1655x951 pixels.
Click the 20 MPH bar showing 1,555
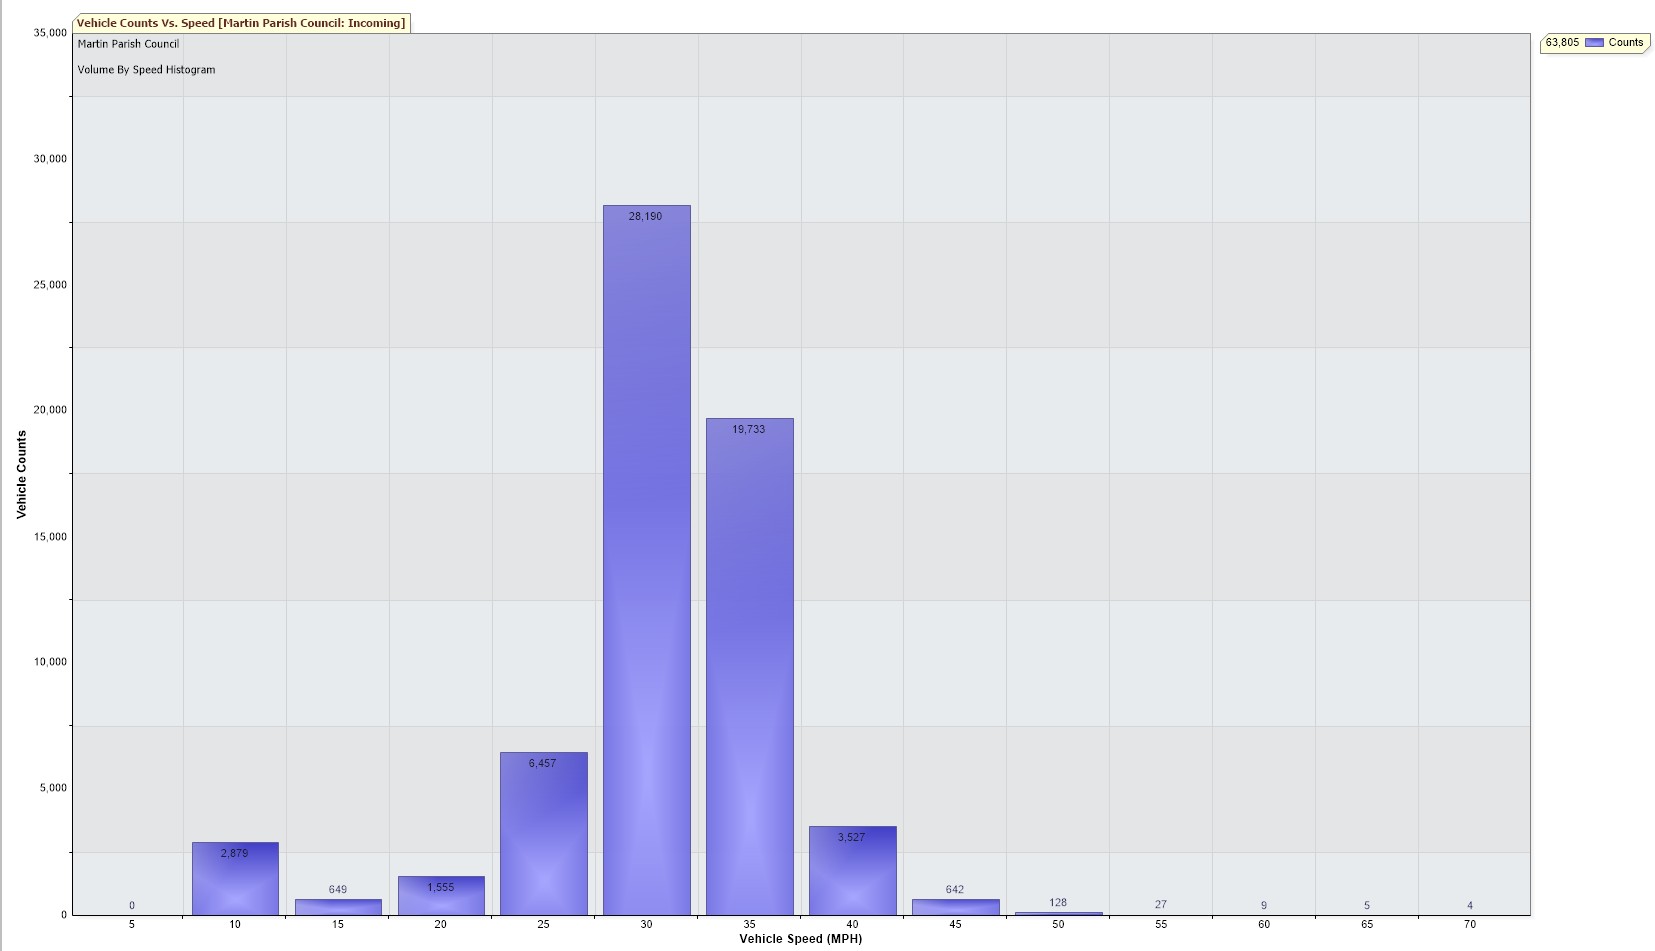(x=441, y=895)
